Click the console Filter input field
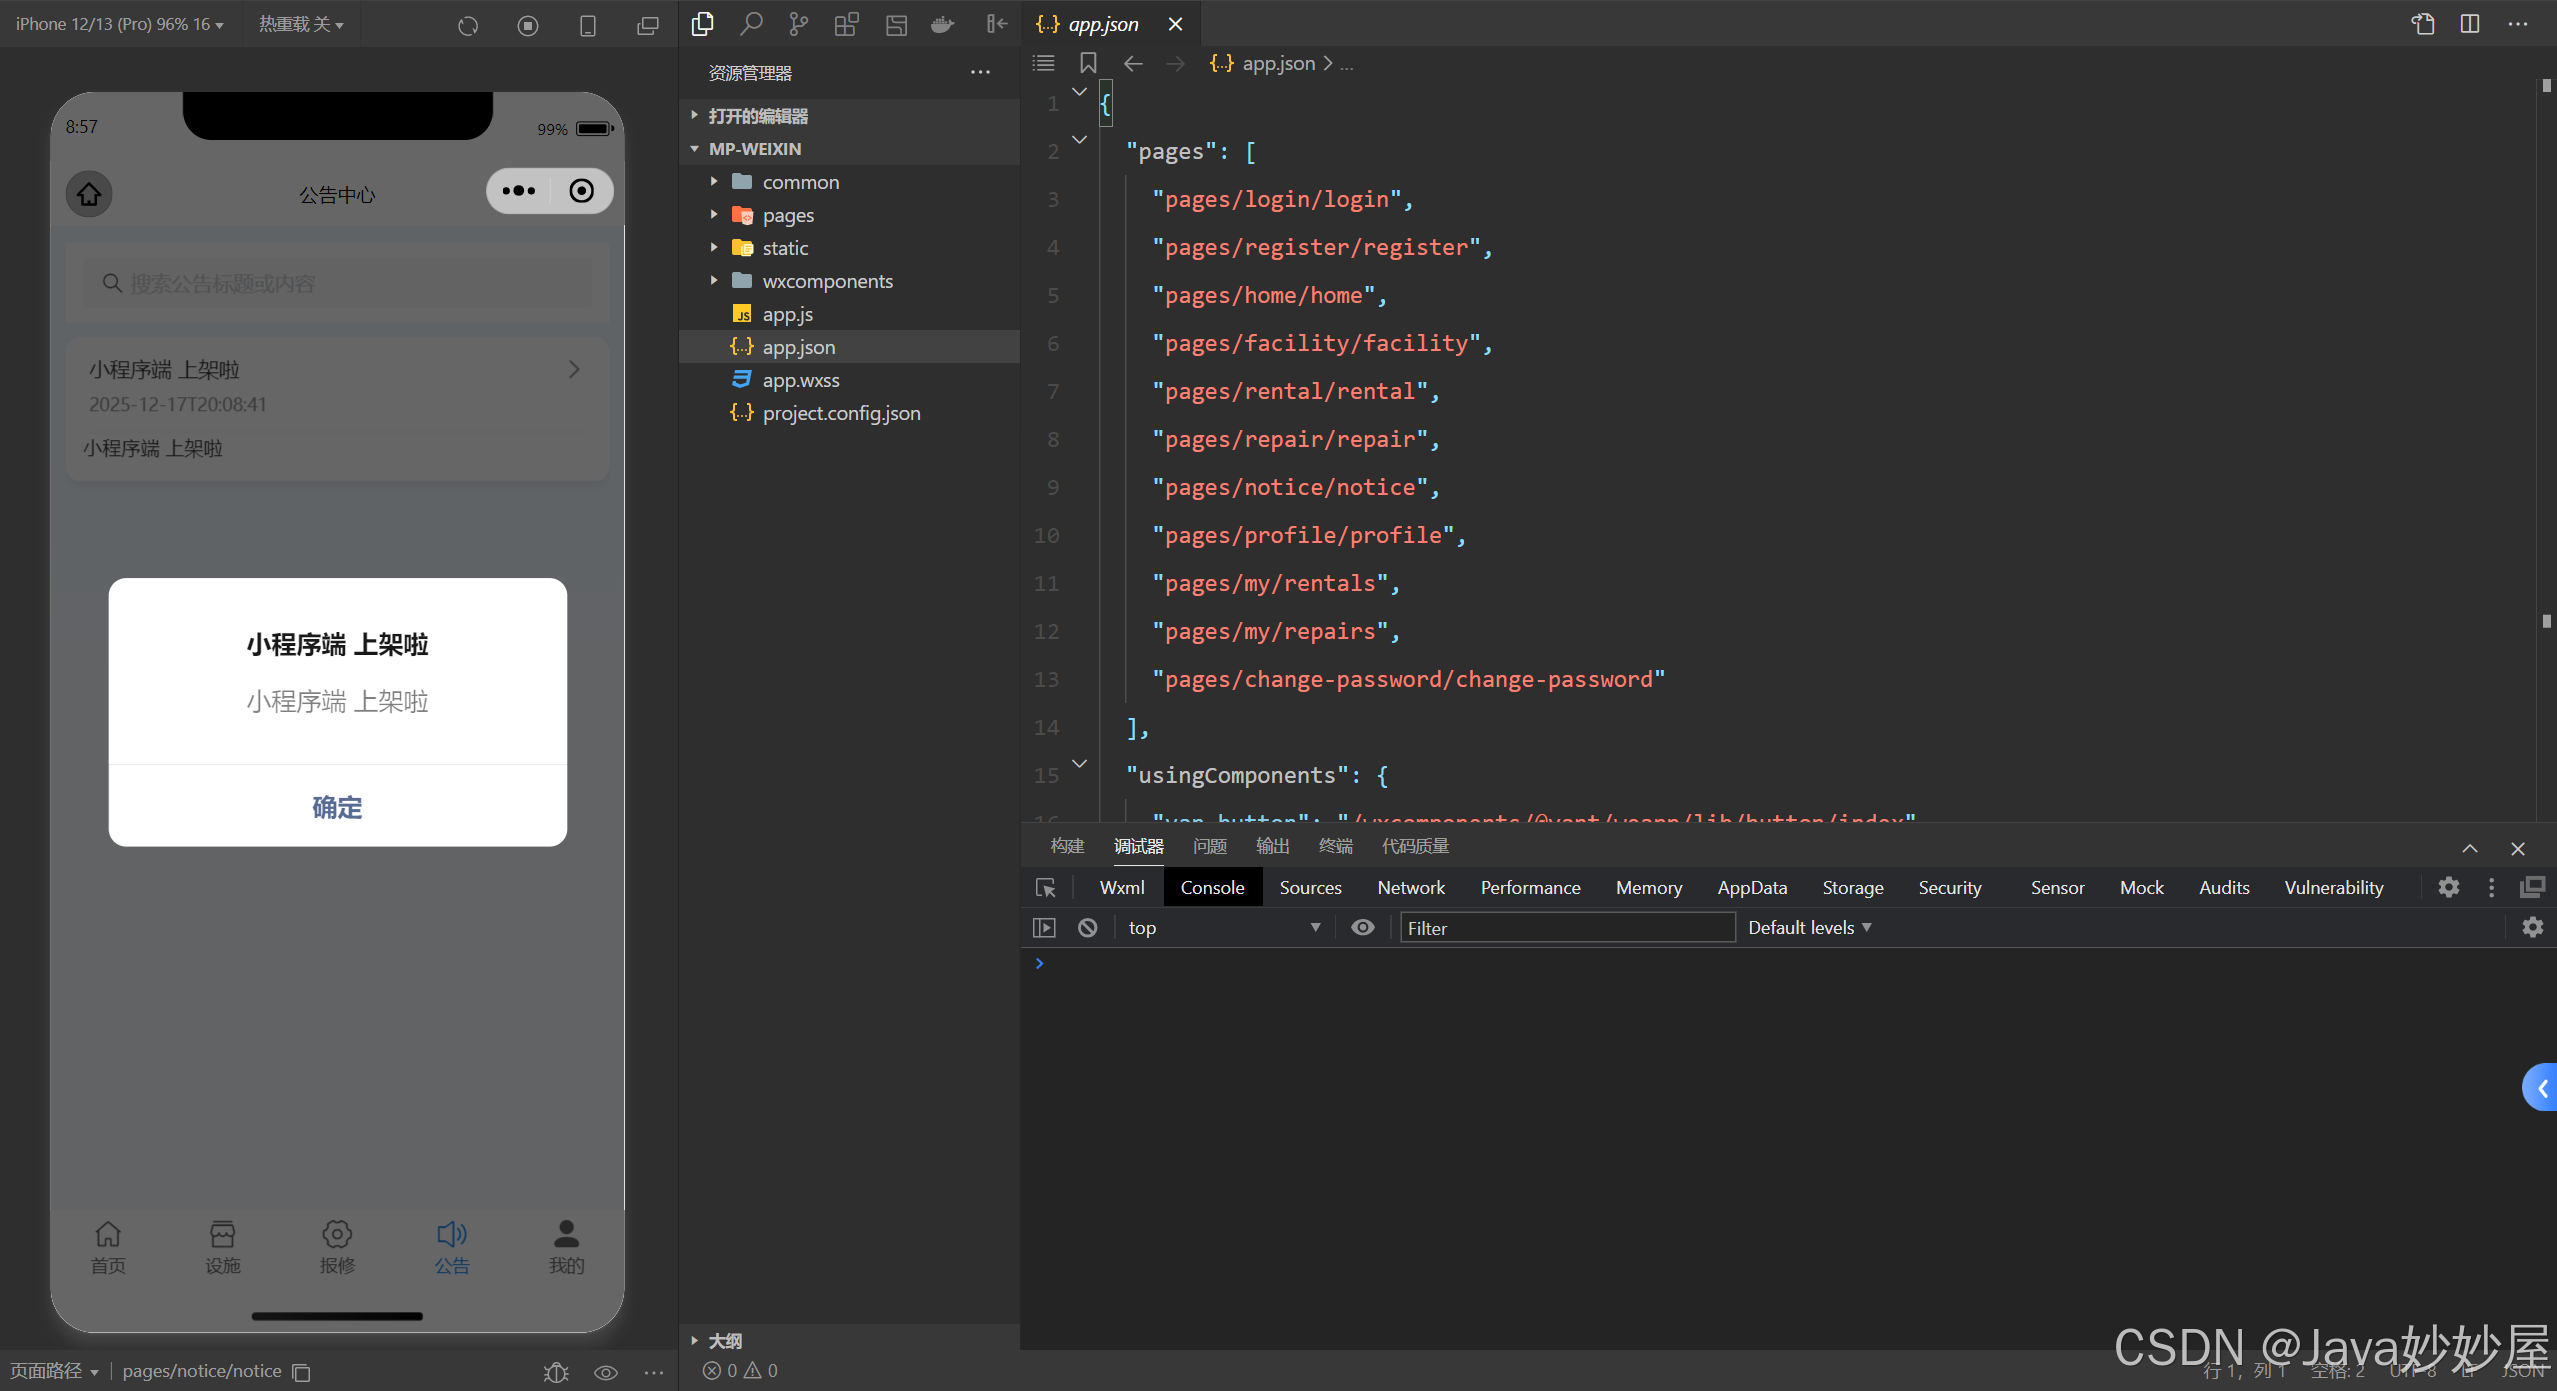This screenshot has width=2557, height=1391. pos(1566,928)
